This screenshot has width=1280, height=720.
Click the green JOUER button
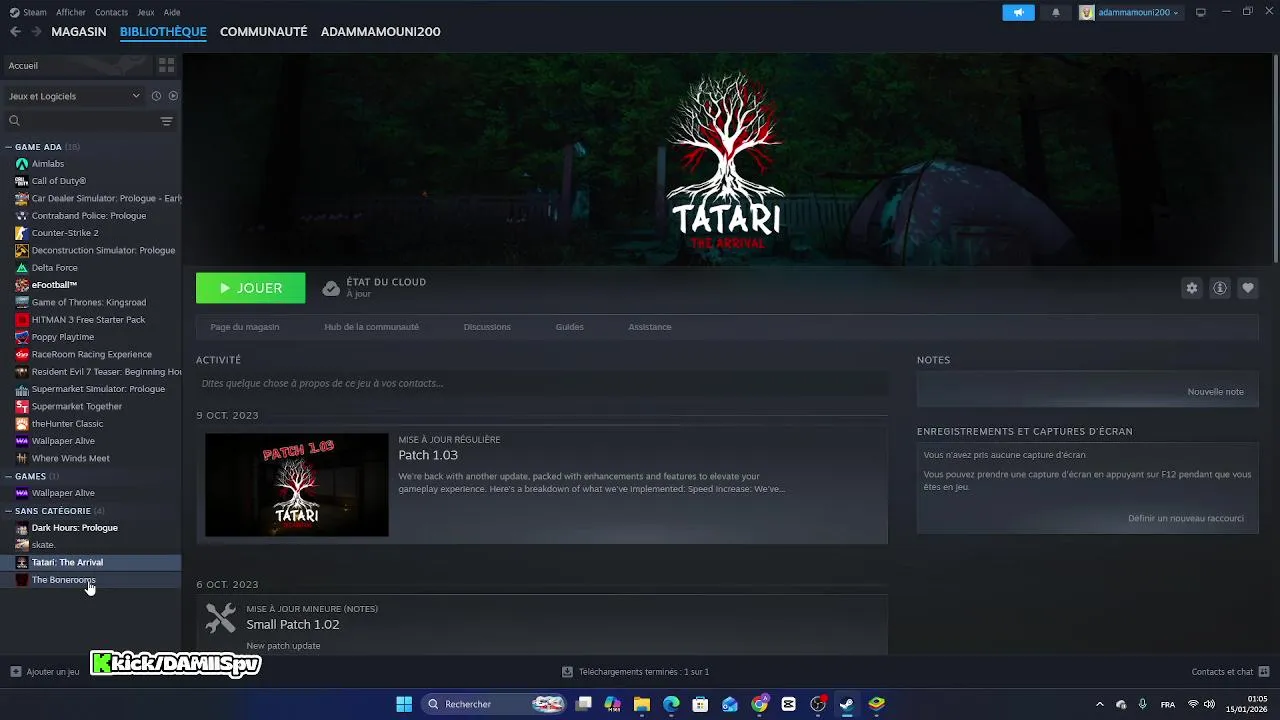point(251,288)
